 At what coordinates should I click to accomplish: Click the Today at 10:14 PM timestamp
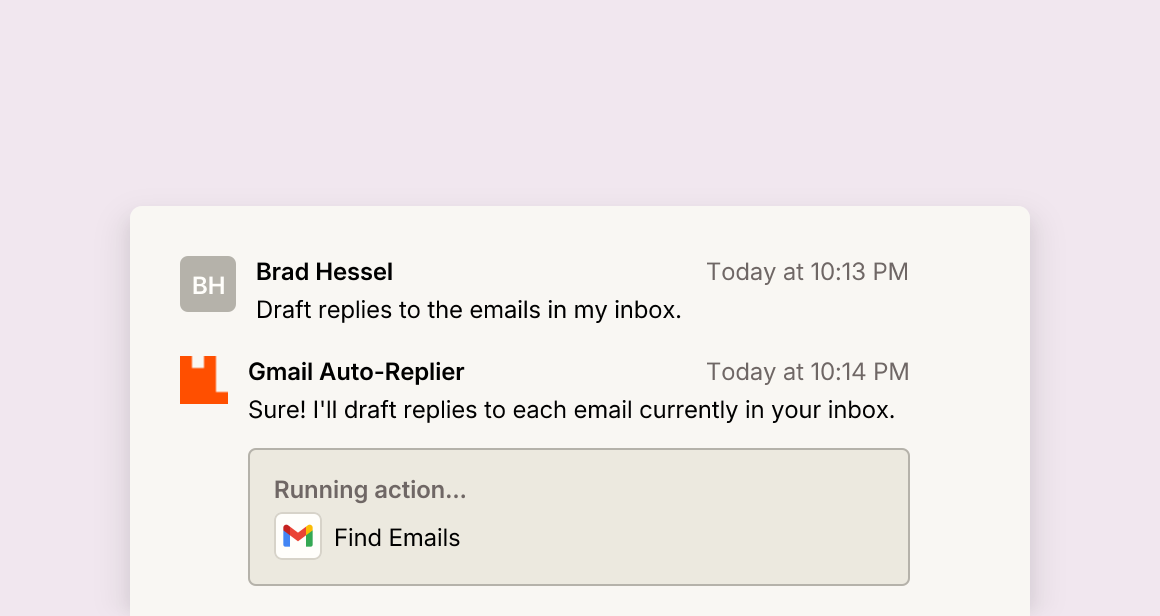[x=807, y=371]
